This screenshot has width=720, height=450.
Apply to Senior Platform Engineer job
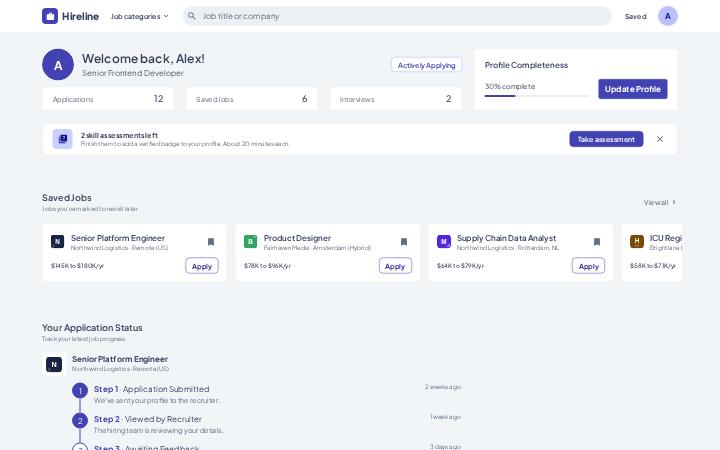pyautogui.click(x=202, y=266)
